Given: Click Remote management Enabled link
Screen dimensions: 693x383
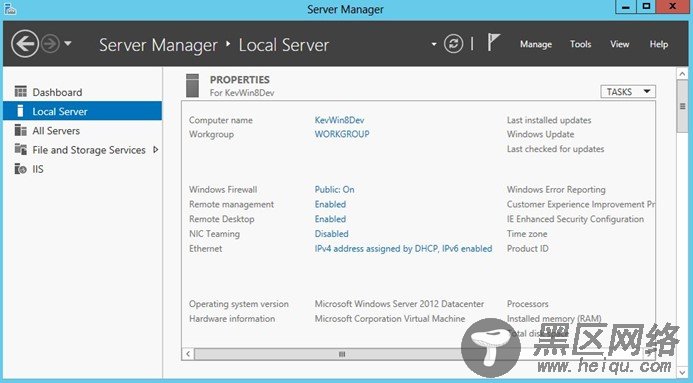Looking at the screenshot, I should coord(330,204).
